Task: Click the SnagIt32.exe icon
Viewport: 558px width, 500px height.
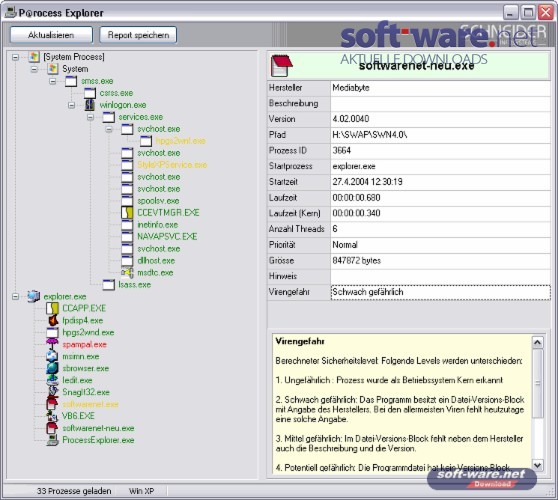Action: point(52,392)
